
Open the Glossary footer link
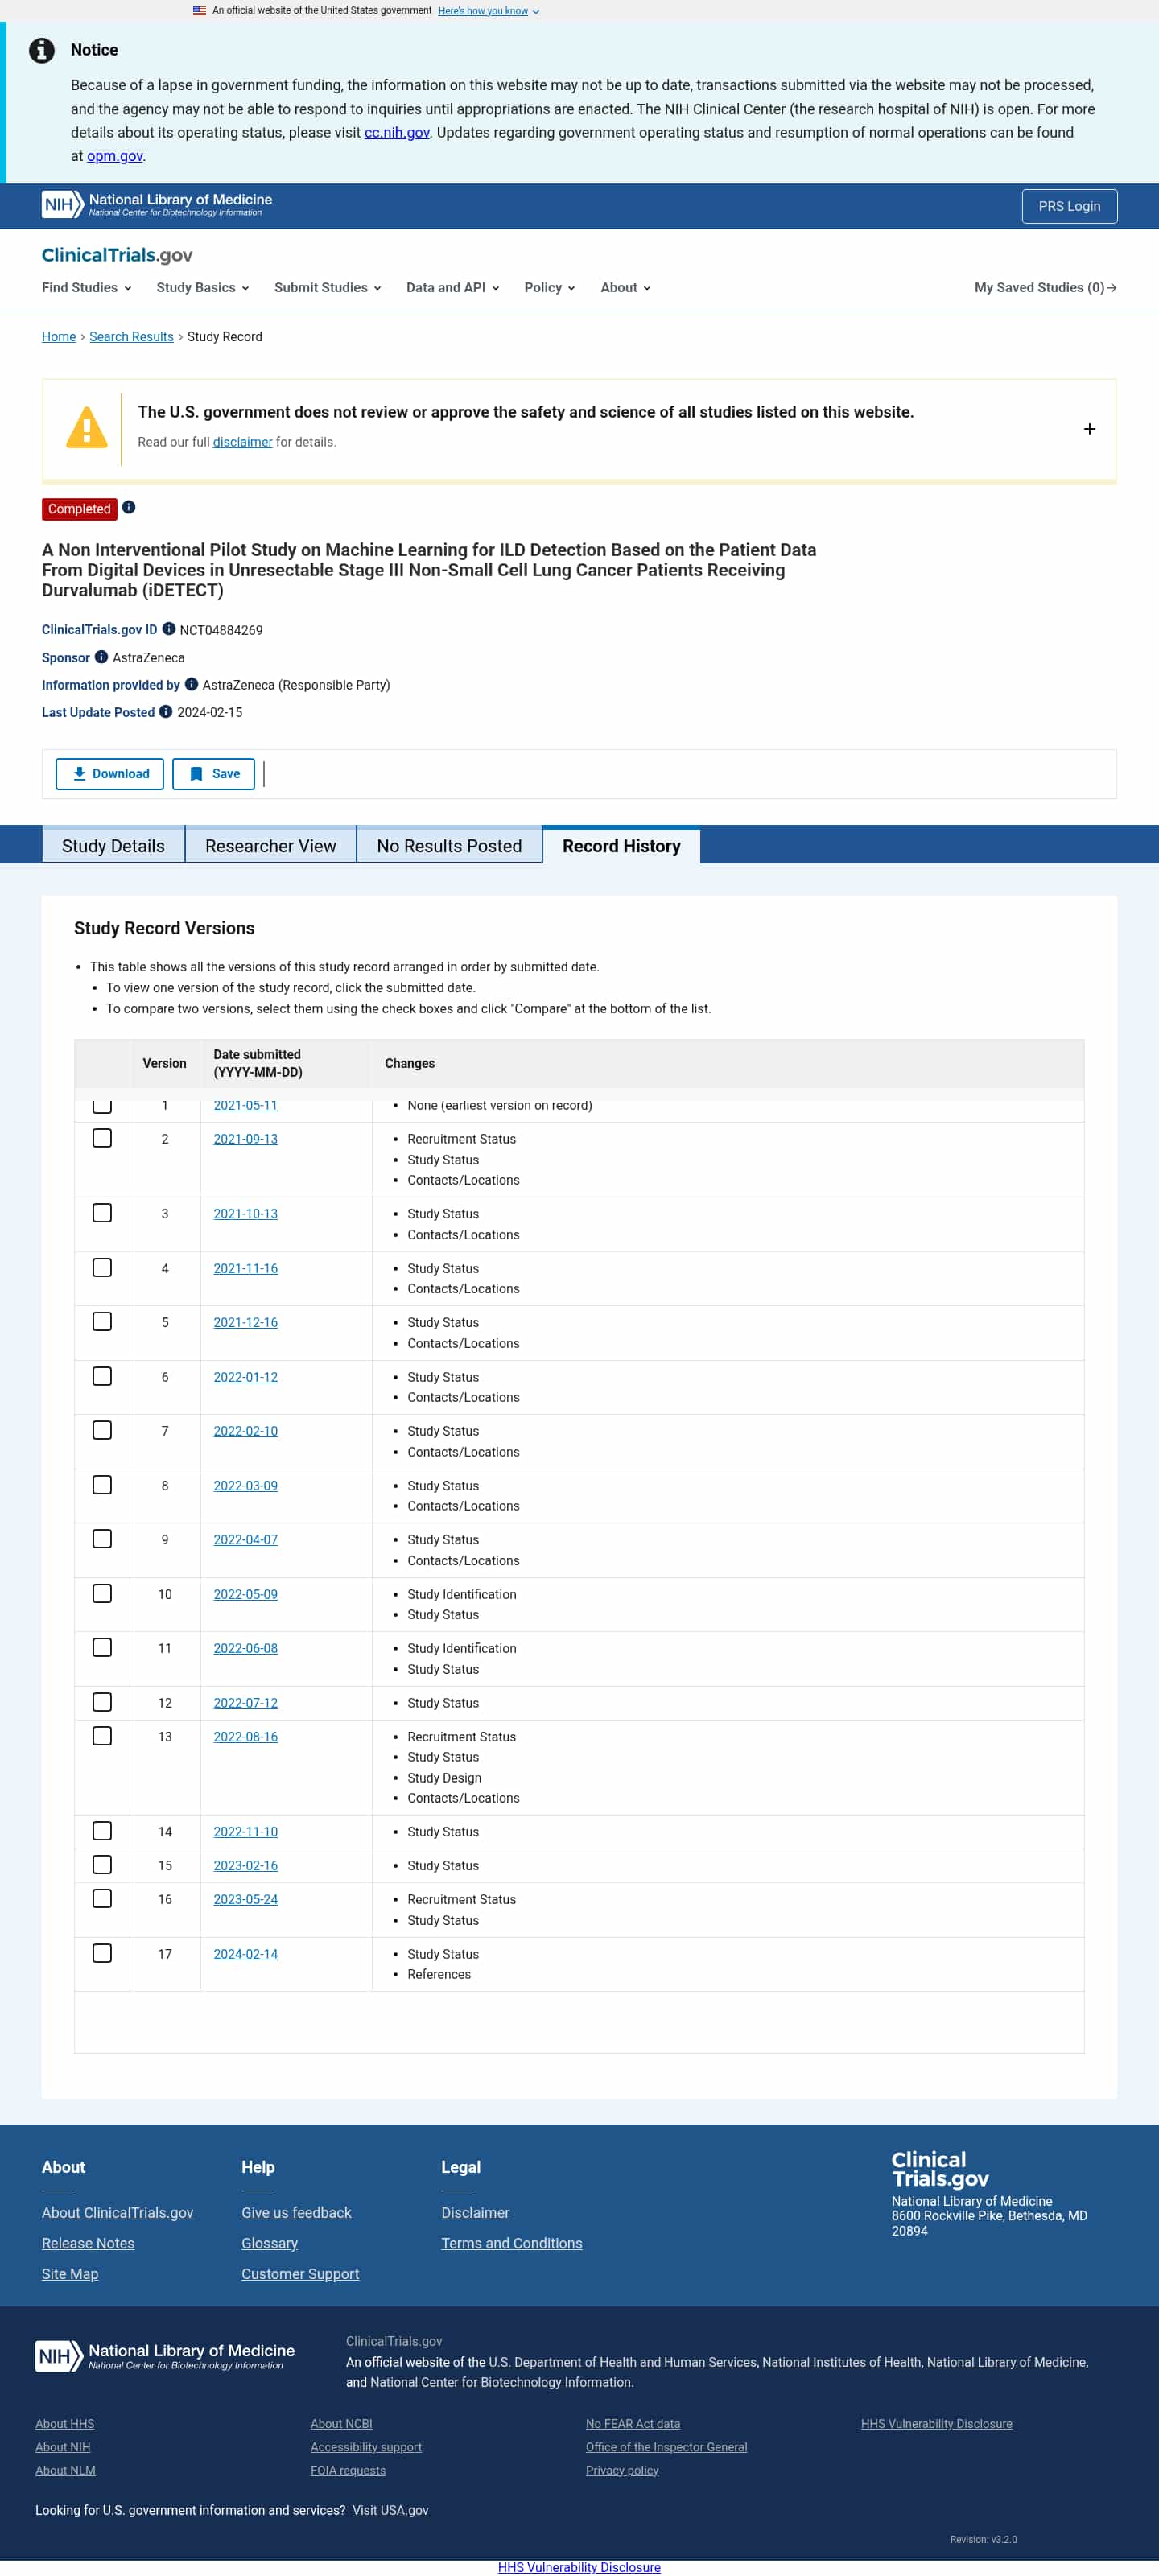(x=269, y=2243)
